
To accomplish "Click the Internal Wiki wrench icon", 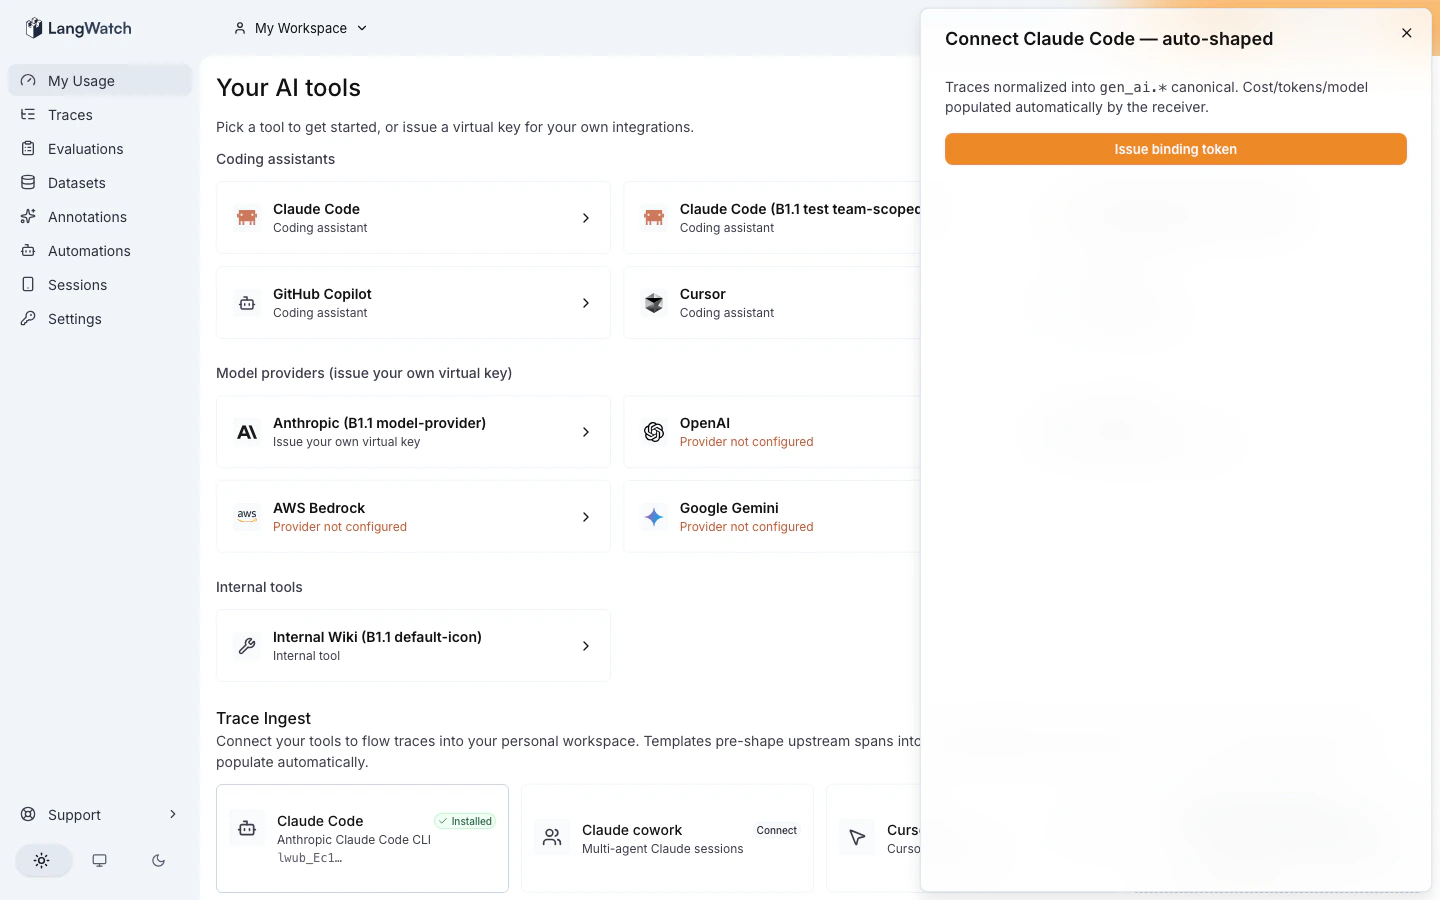I will 247,646.
